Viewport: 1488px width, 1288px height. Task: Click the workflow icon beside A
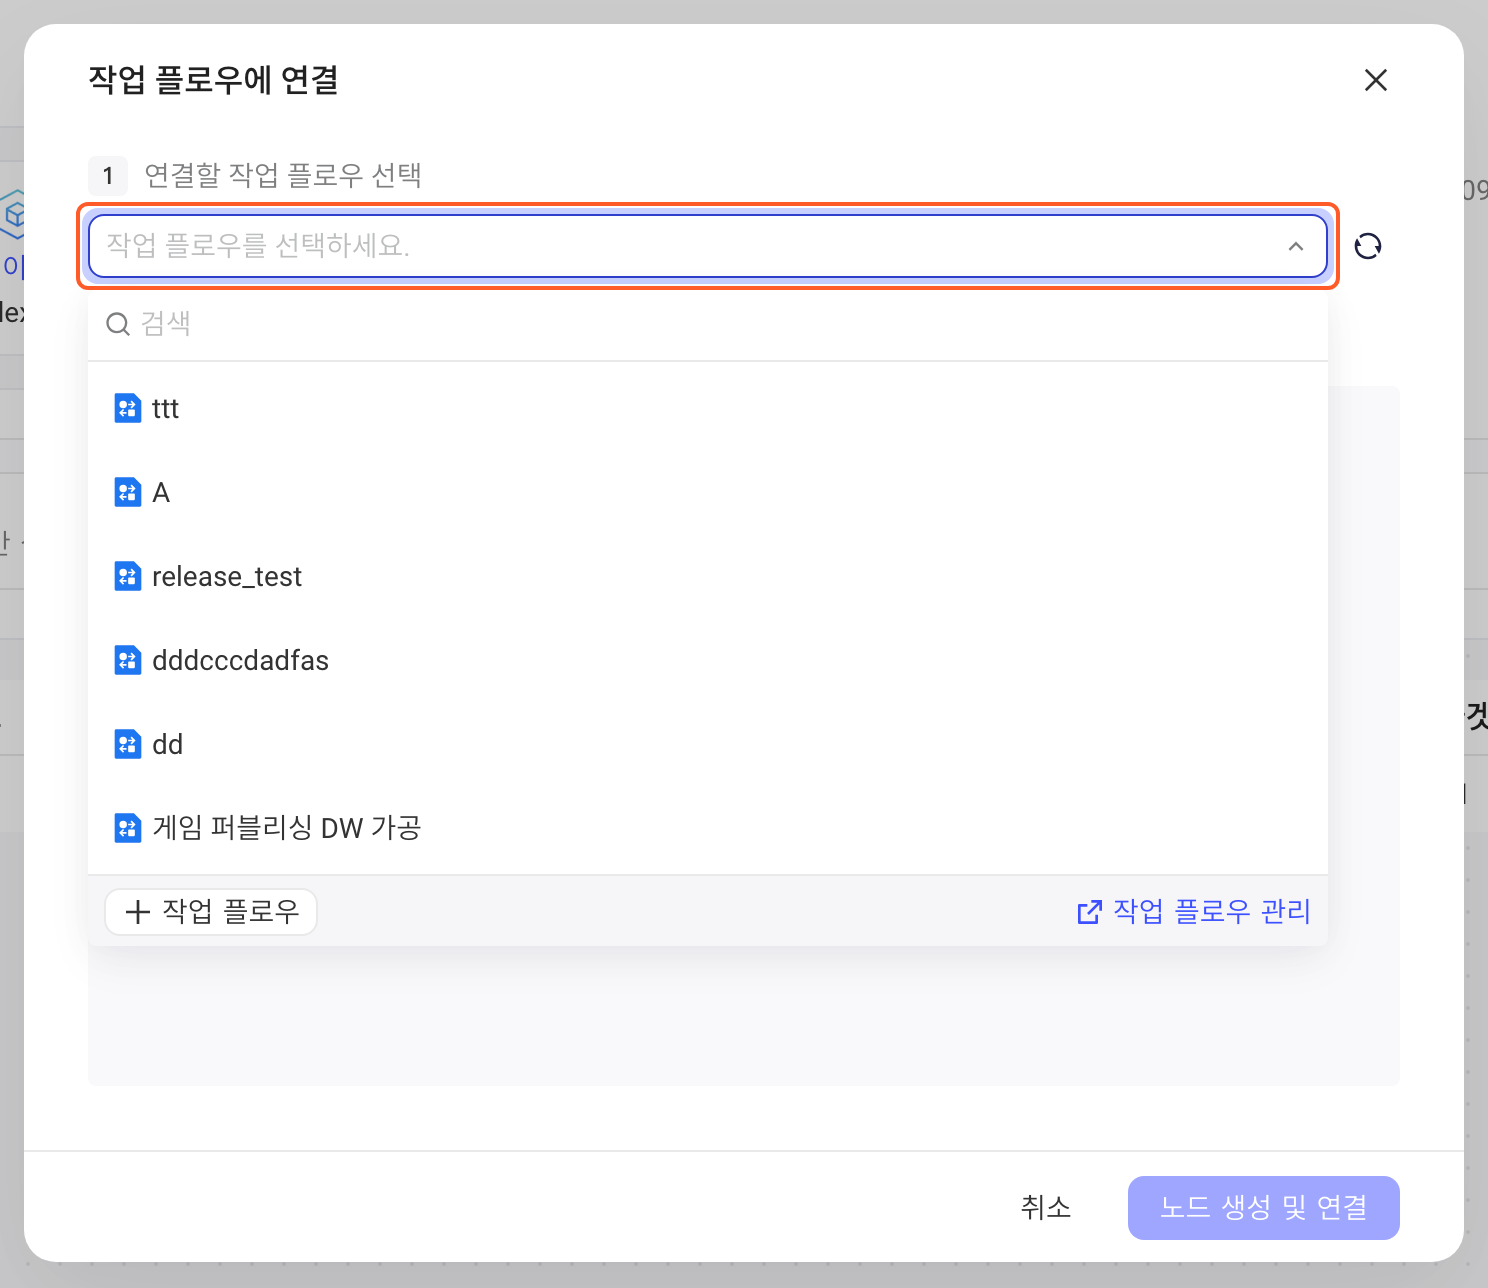click(128, 492)
